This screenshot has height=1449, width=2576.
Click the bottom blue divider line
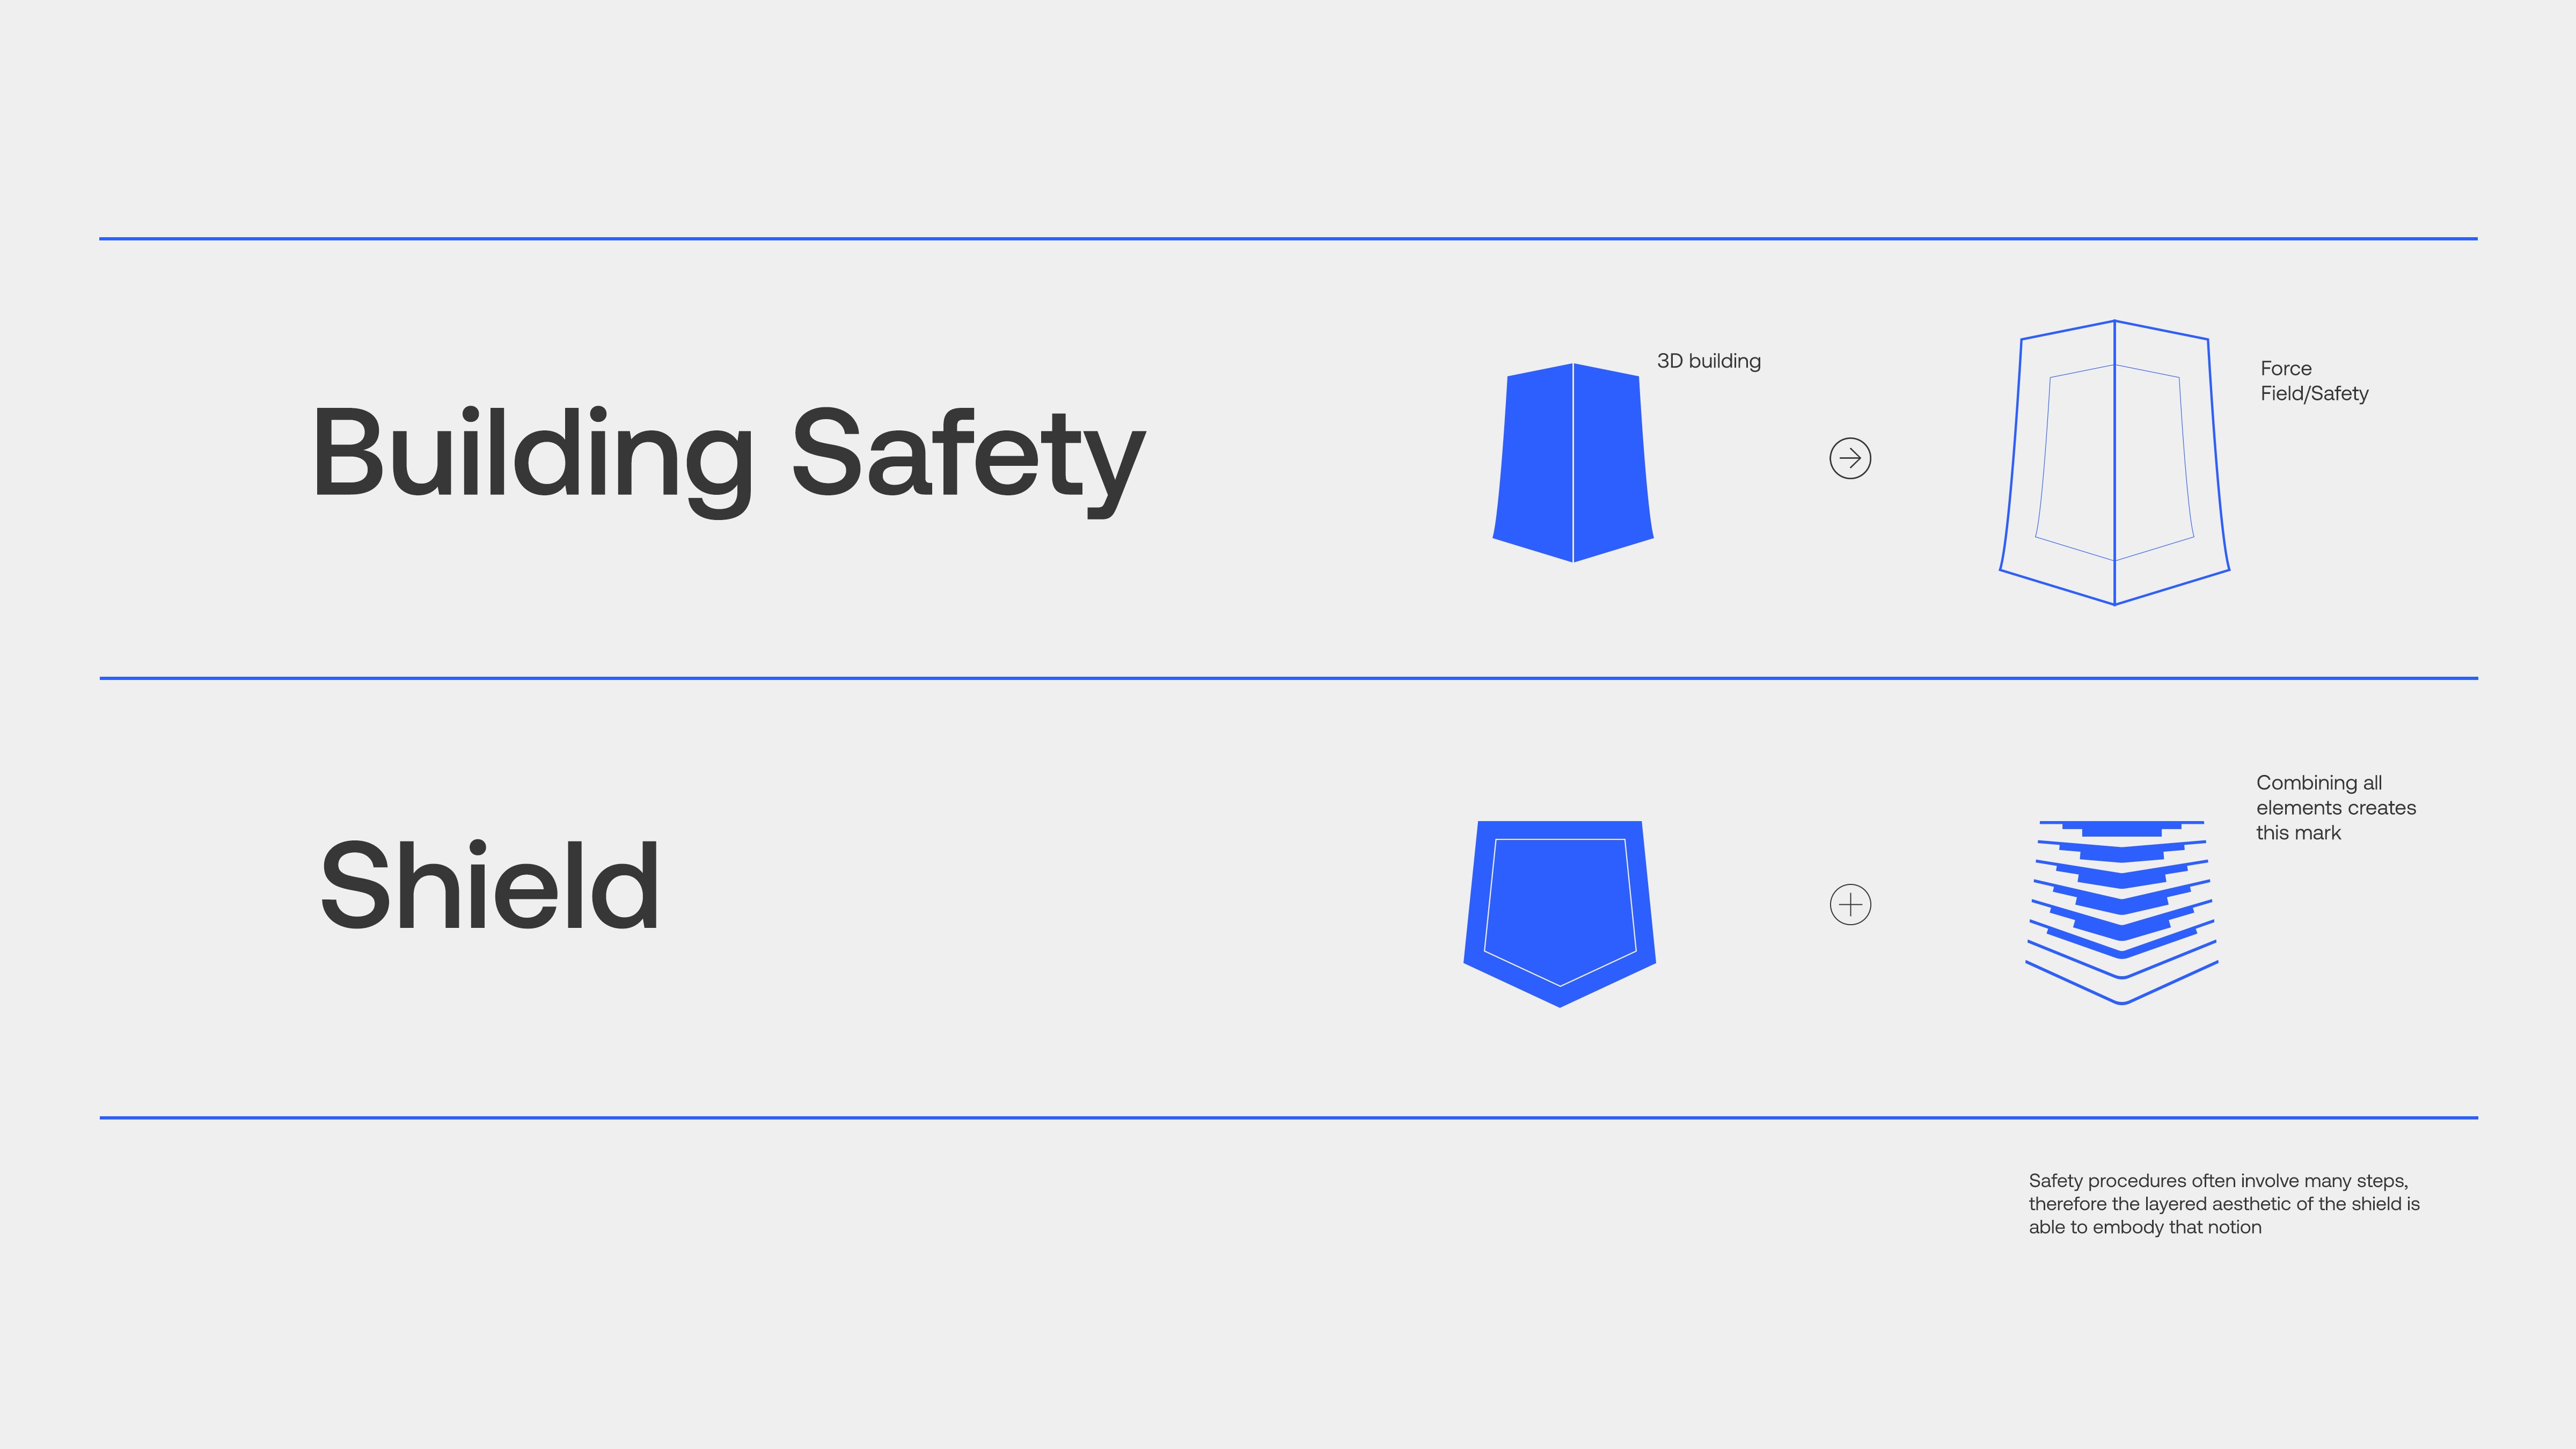point(1288,1118)
